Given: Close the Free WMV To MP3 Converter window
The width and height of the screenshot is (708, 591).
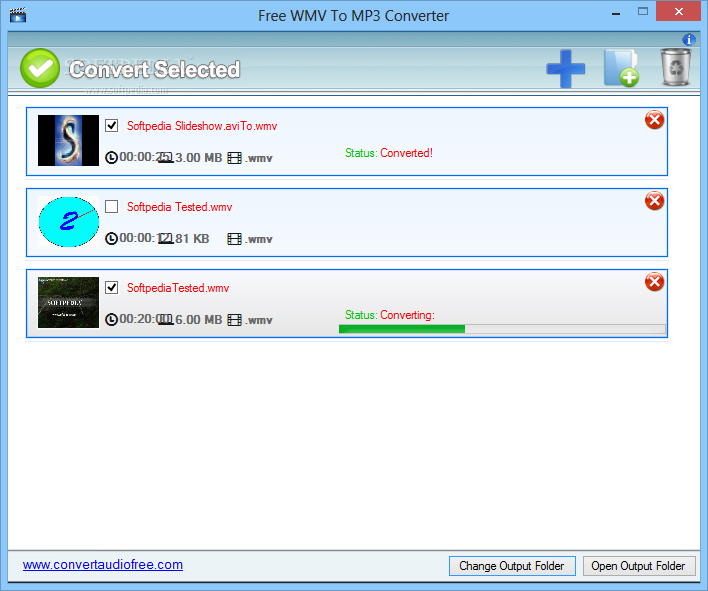Looking at the screenshot, I should [679, 12].
